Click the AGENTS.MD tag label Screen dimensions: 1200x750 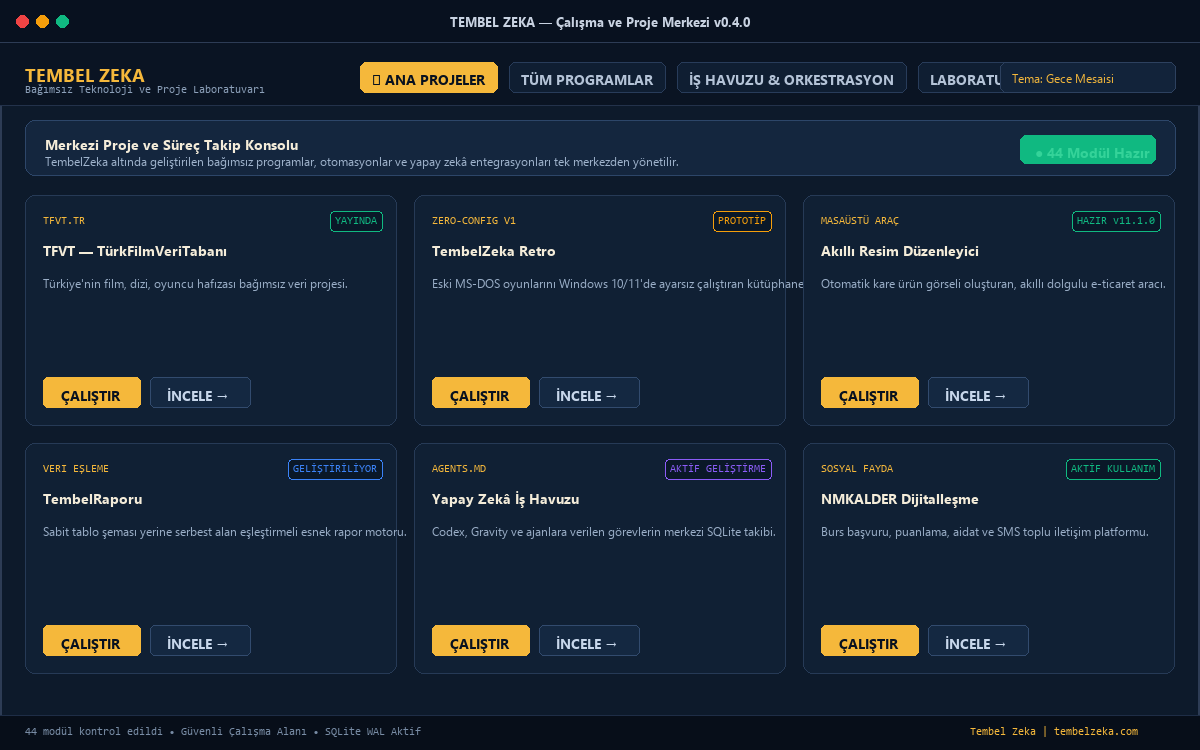click(x=459, y=469)
